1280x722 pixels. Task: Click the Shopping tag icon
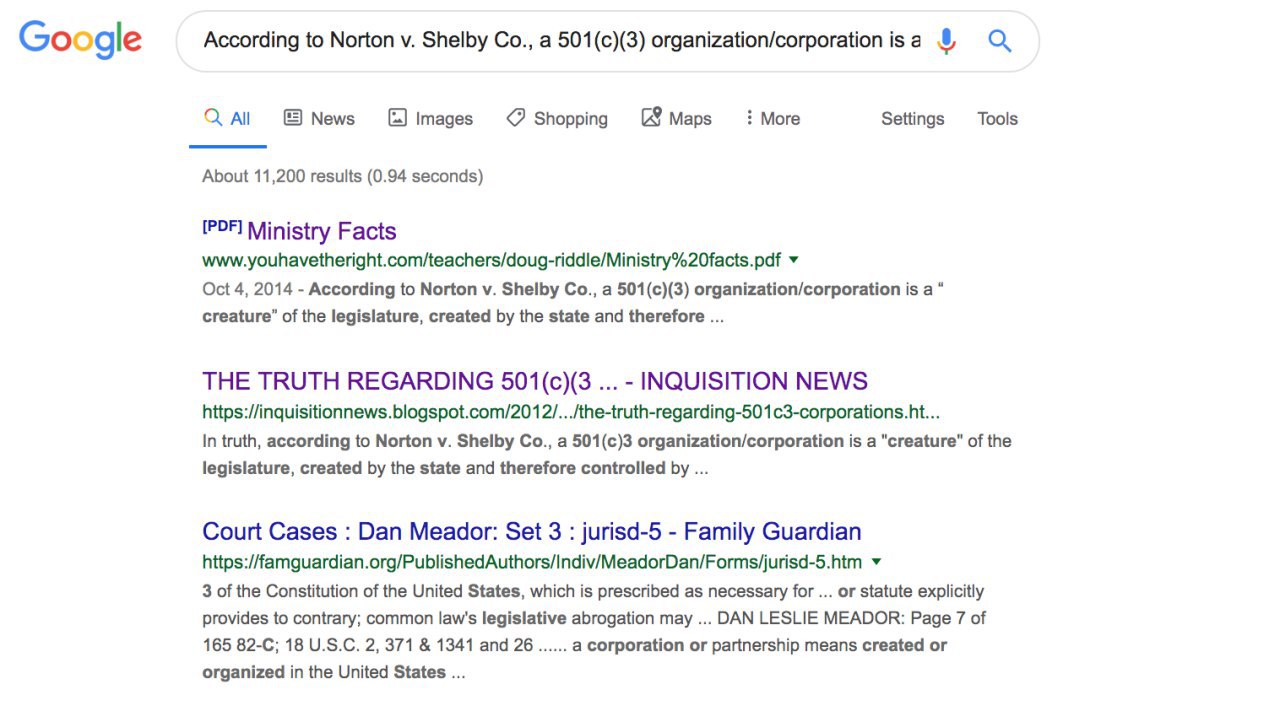click(x=515, y=118)
